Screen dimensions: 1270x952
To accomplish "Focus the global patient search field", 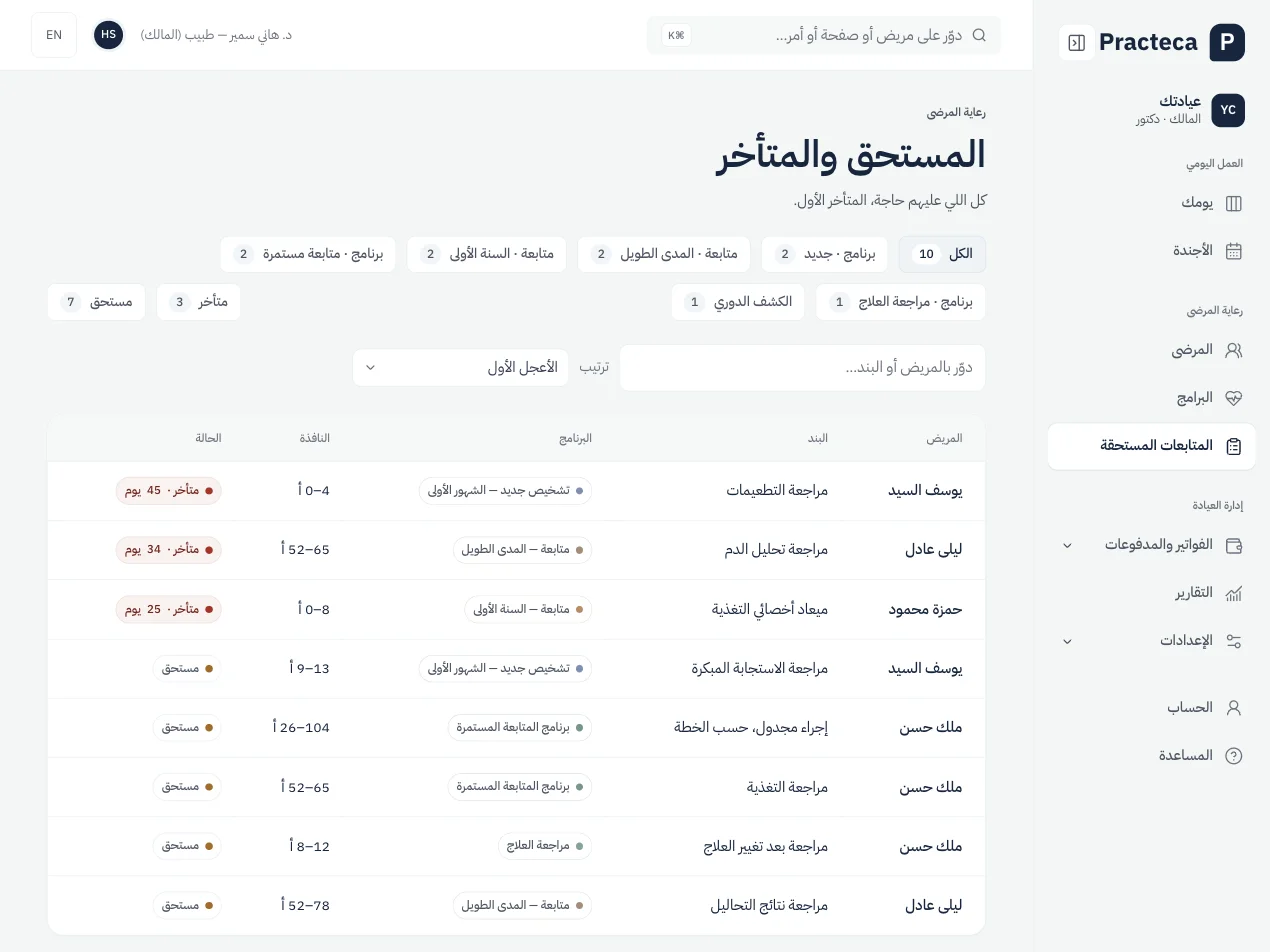I will [x=824, y=35].
